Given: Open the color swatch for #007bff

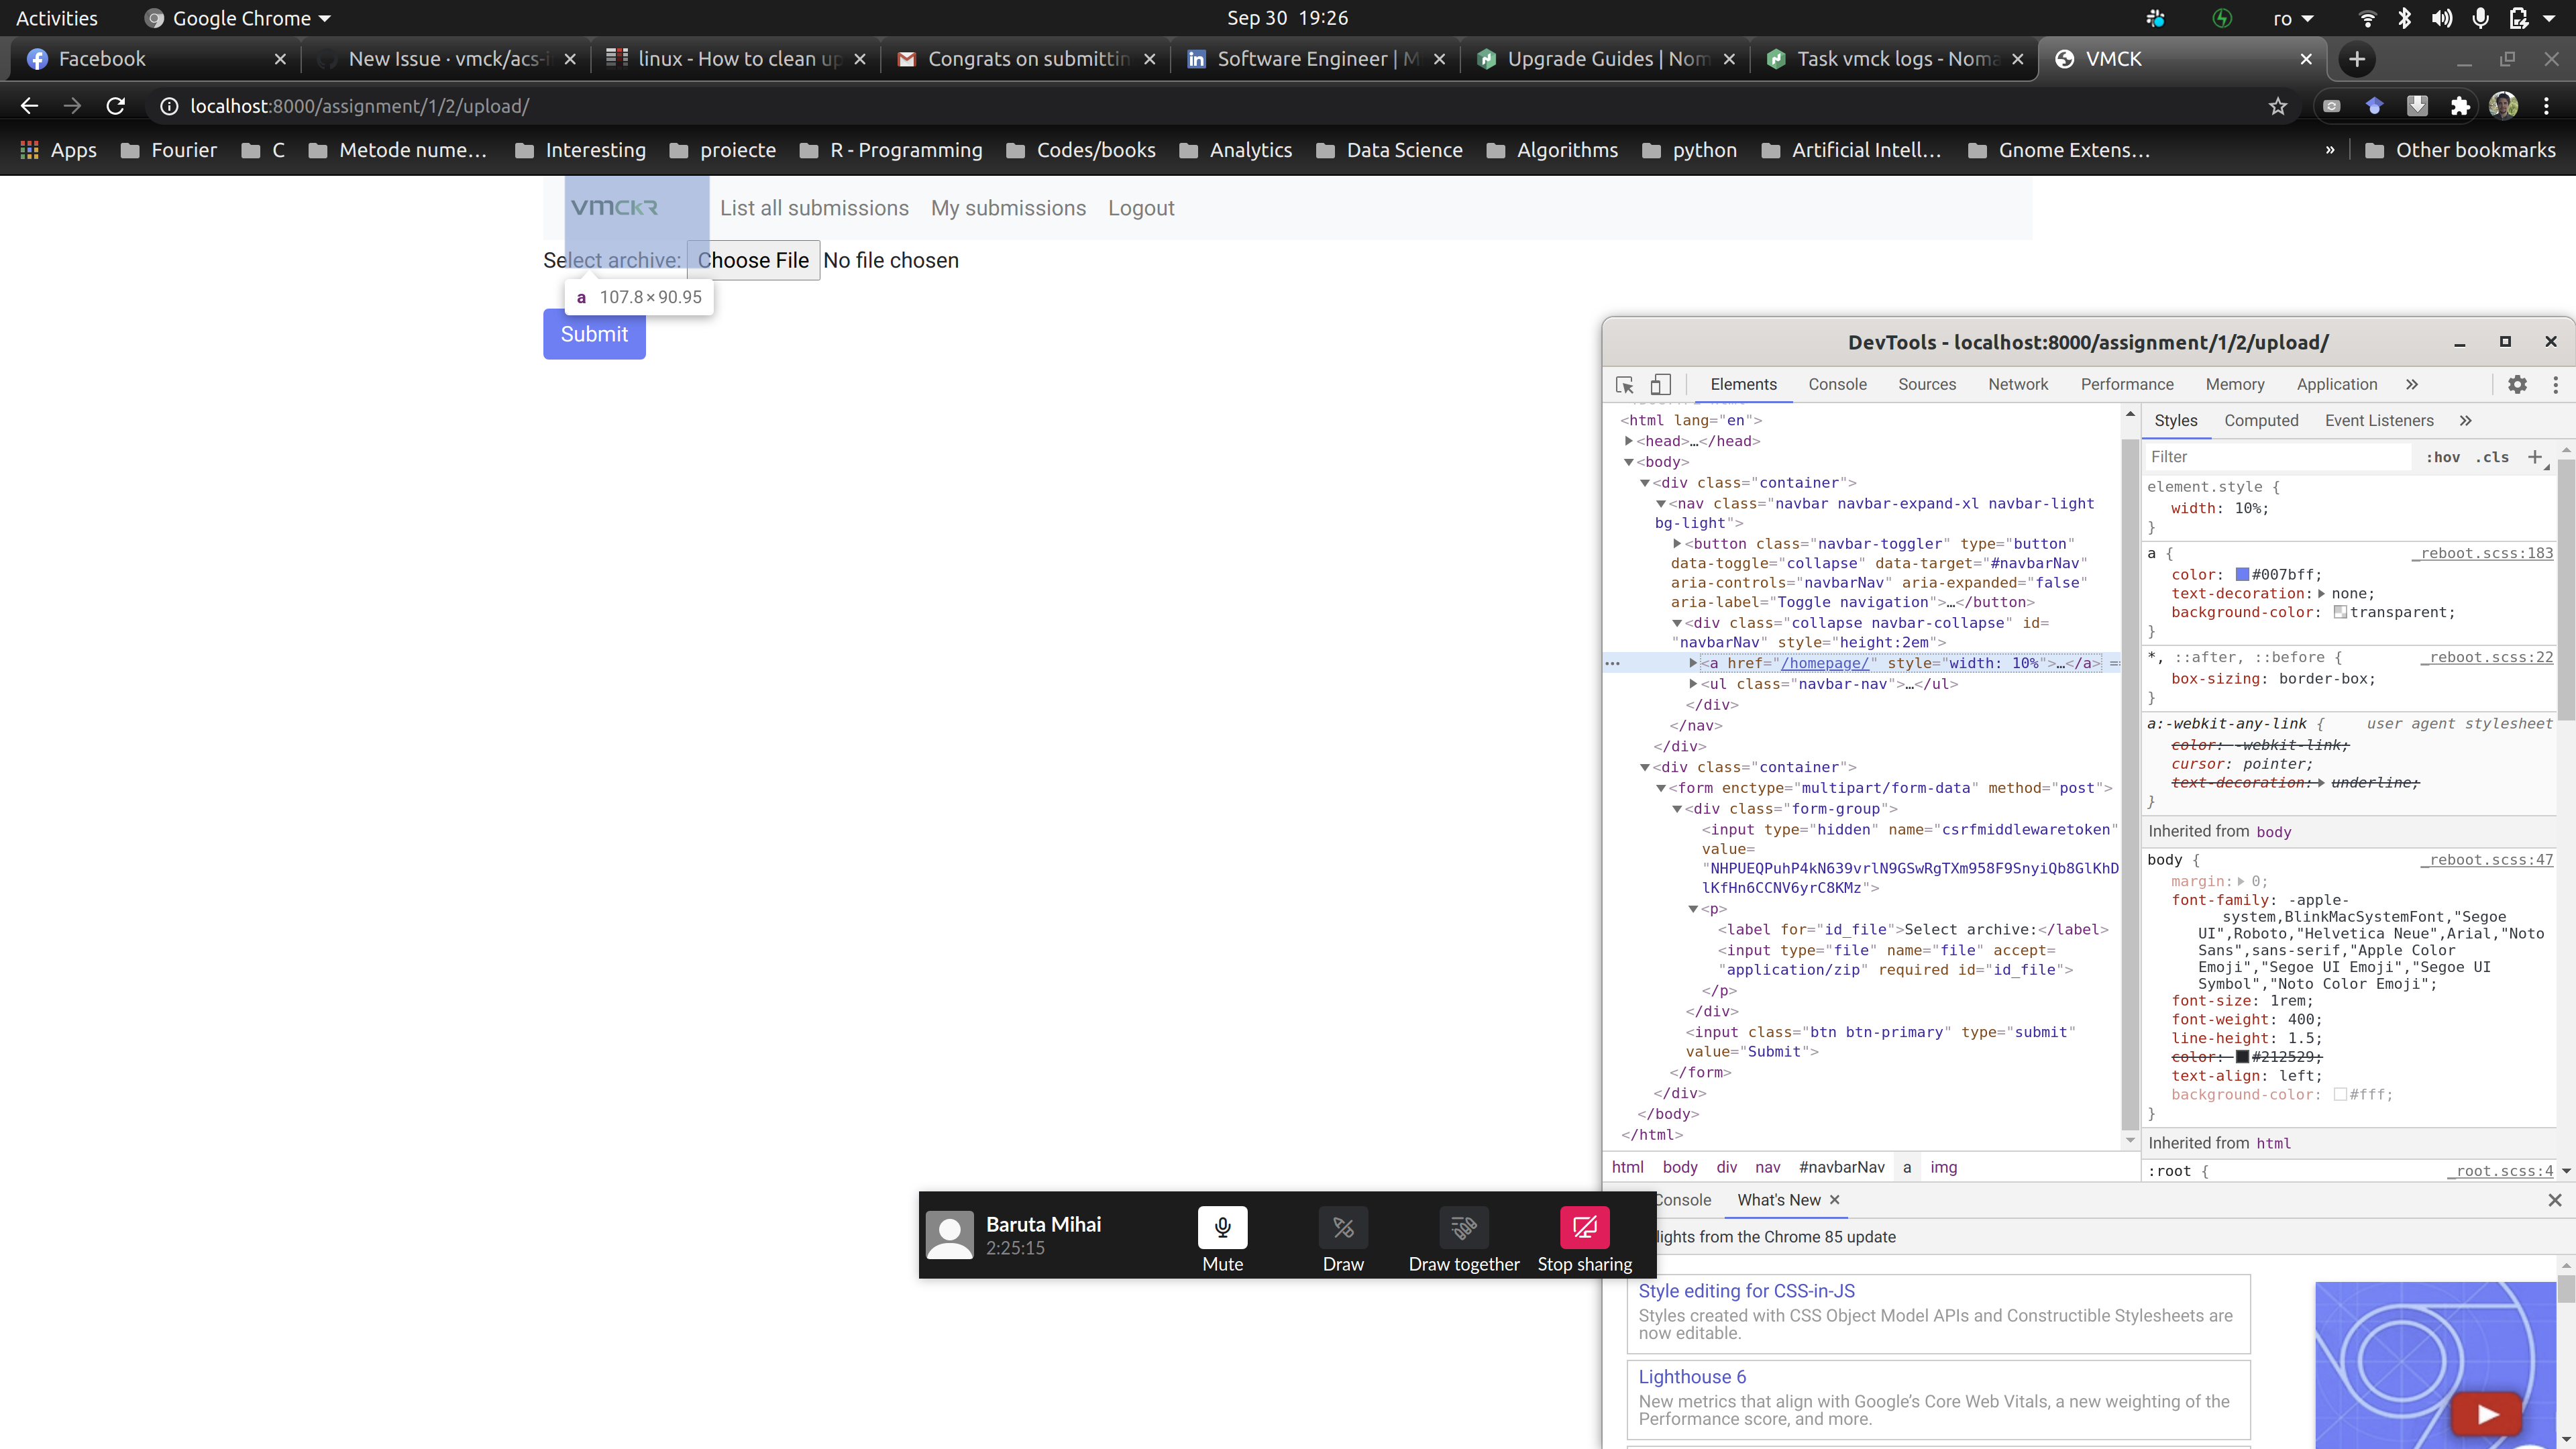Looking at the screenshot, I should (2242, 575).
